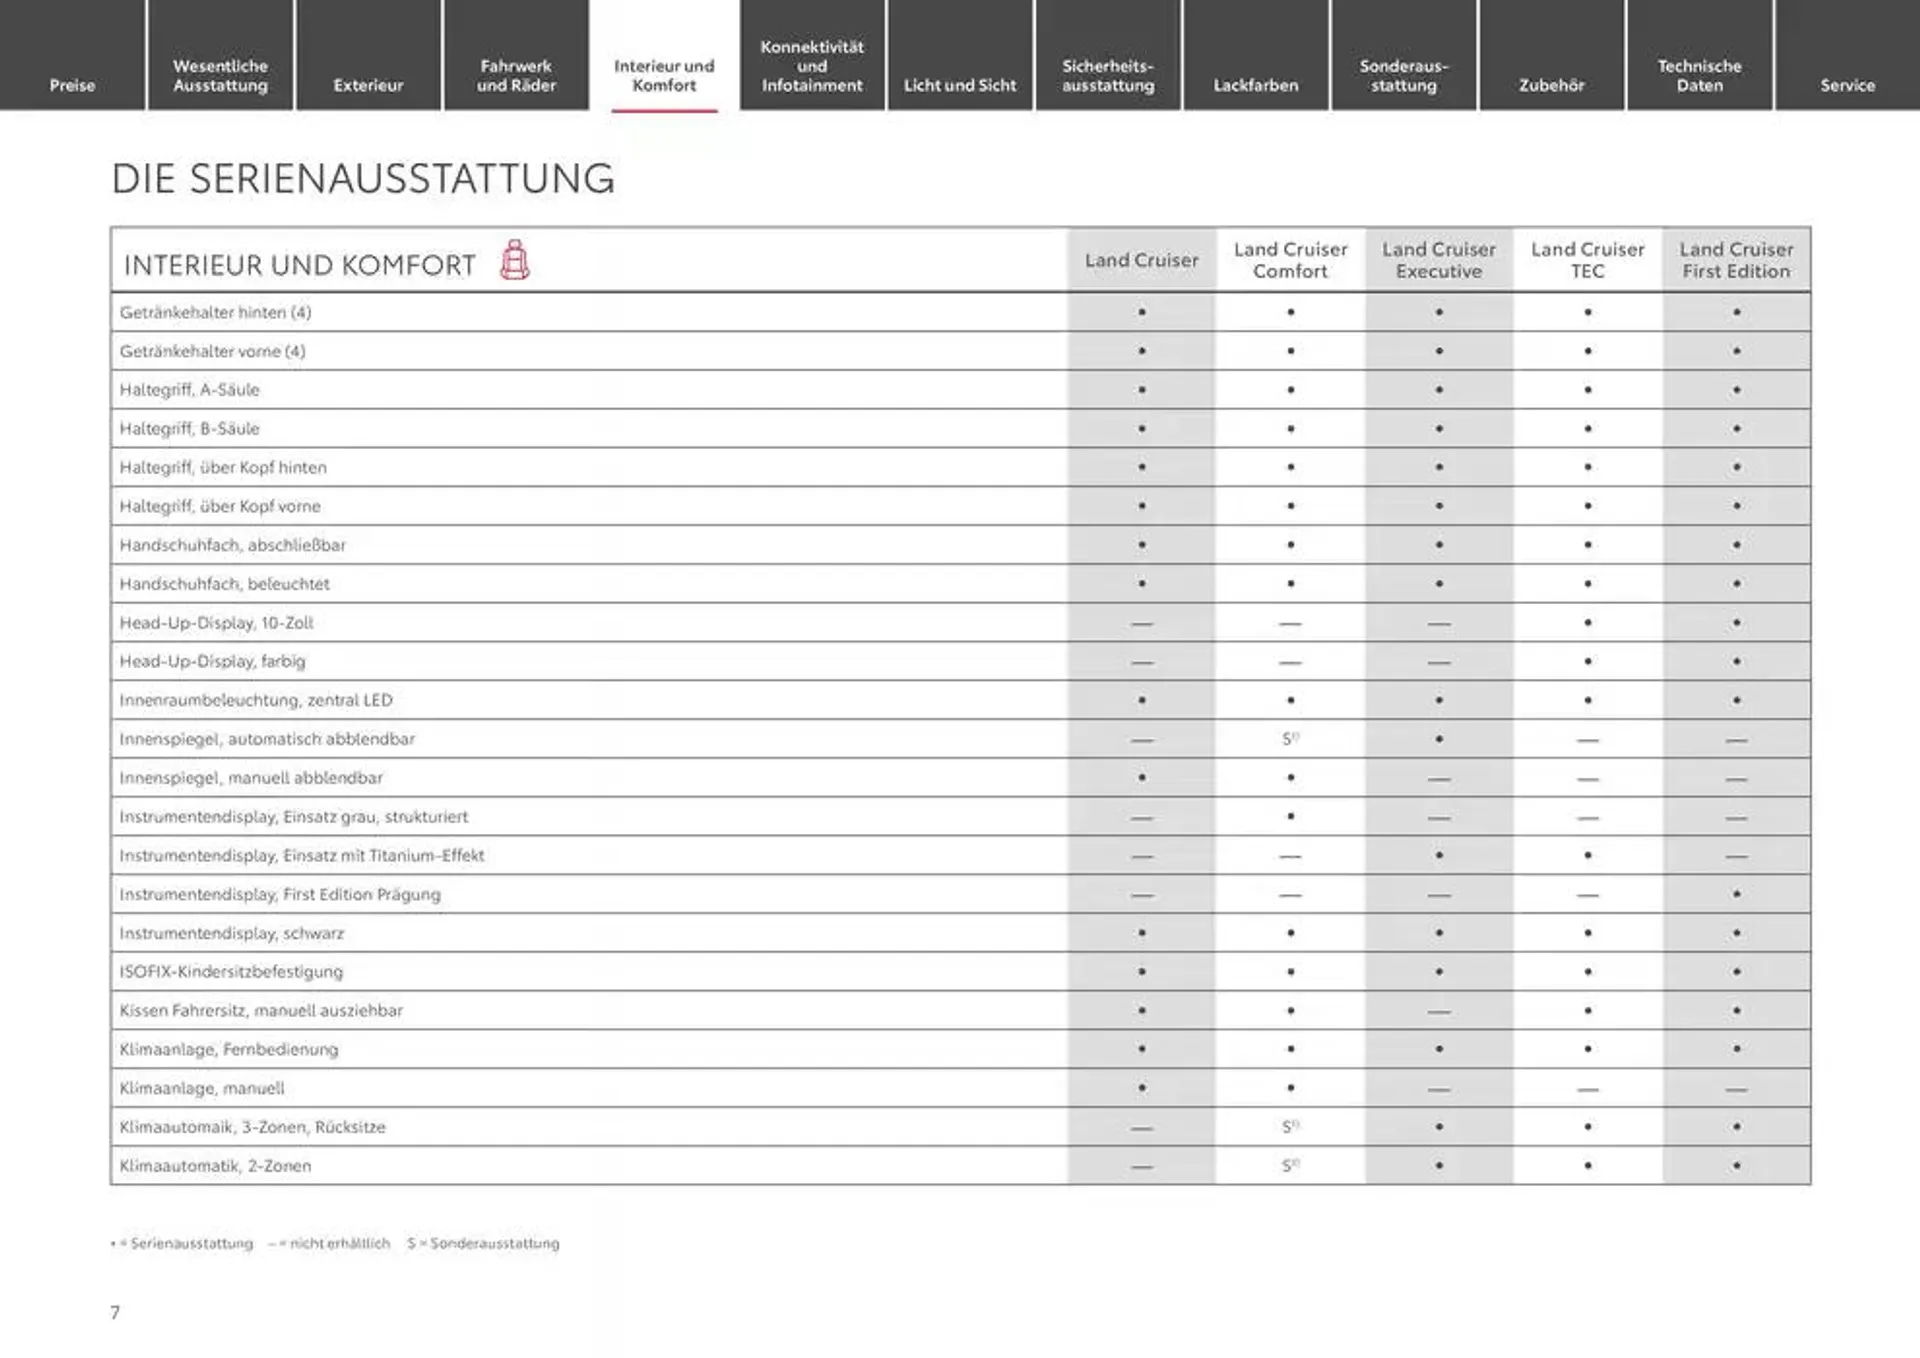Select the Getränkehalter hinten (4) row label
This screenshot has height=1358, width=1920.
click(215, 312)
